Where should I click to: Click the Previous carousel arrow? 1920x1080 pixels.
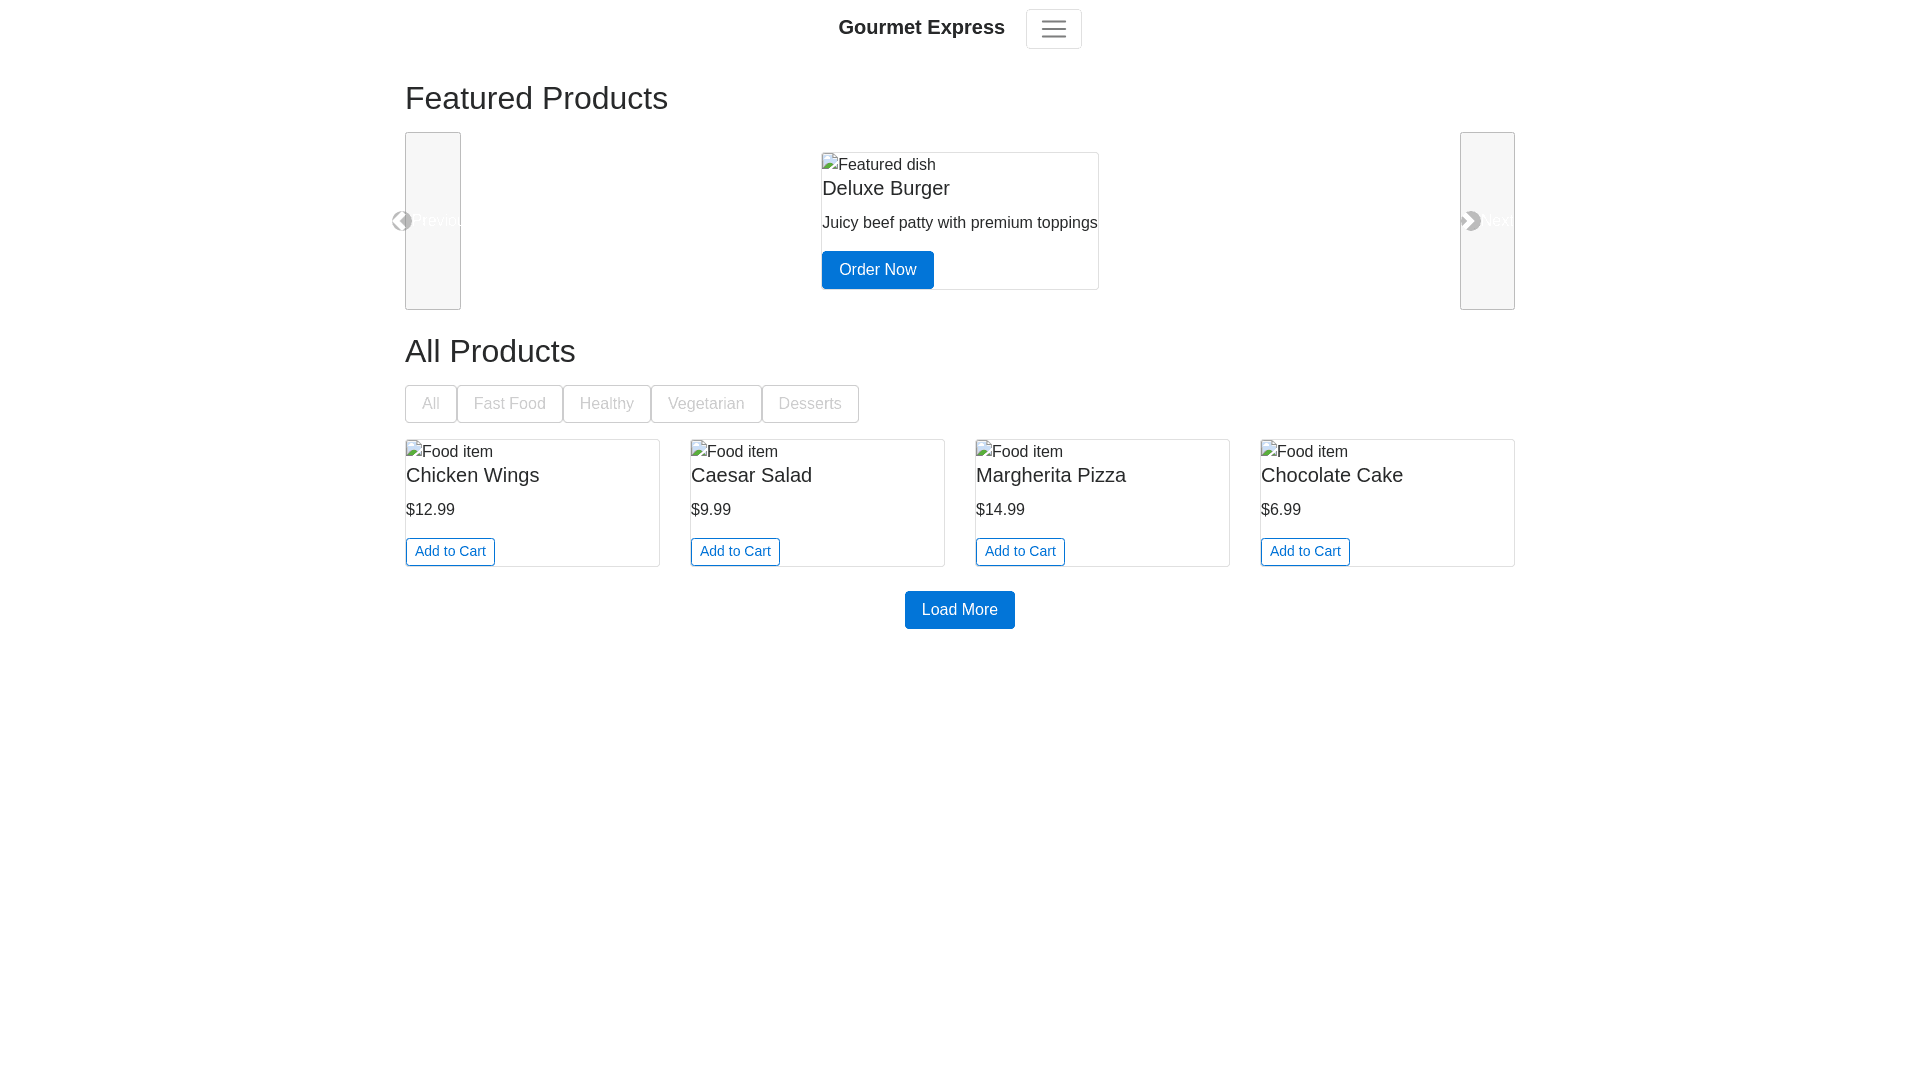[432, 221]
